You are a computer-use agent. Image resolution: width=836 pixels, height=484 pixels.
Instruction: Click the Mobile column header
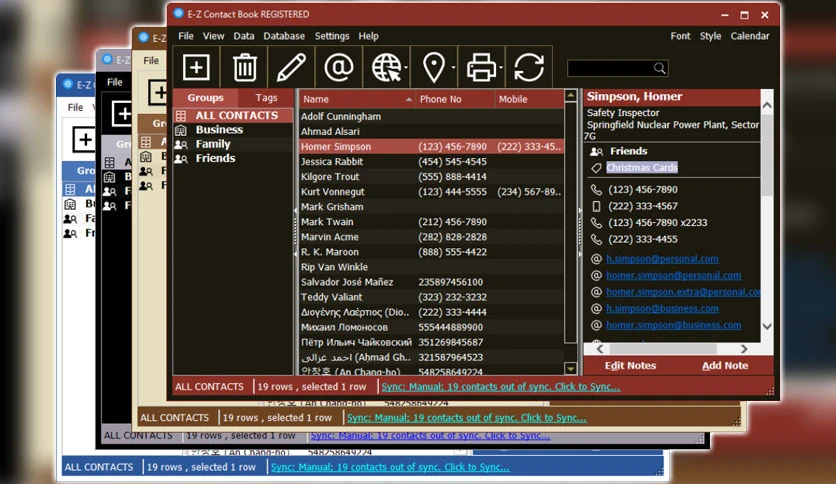tap(529, 99)
